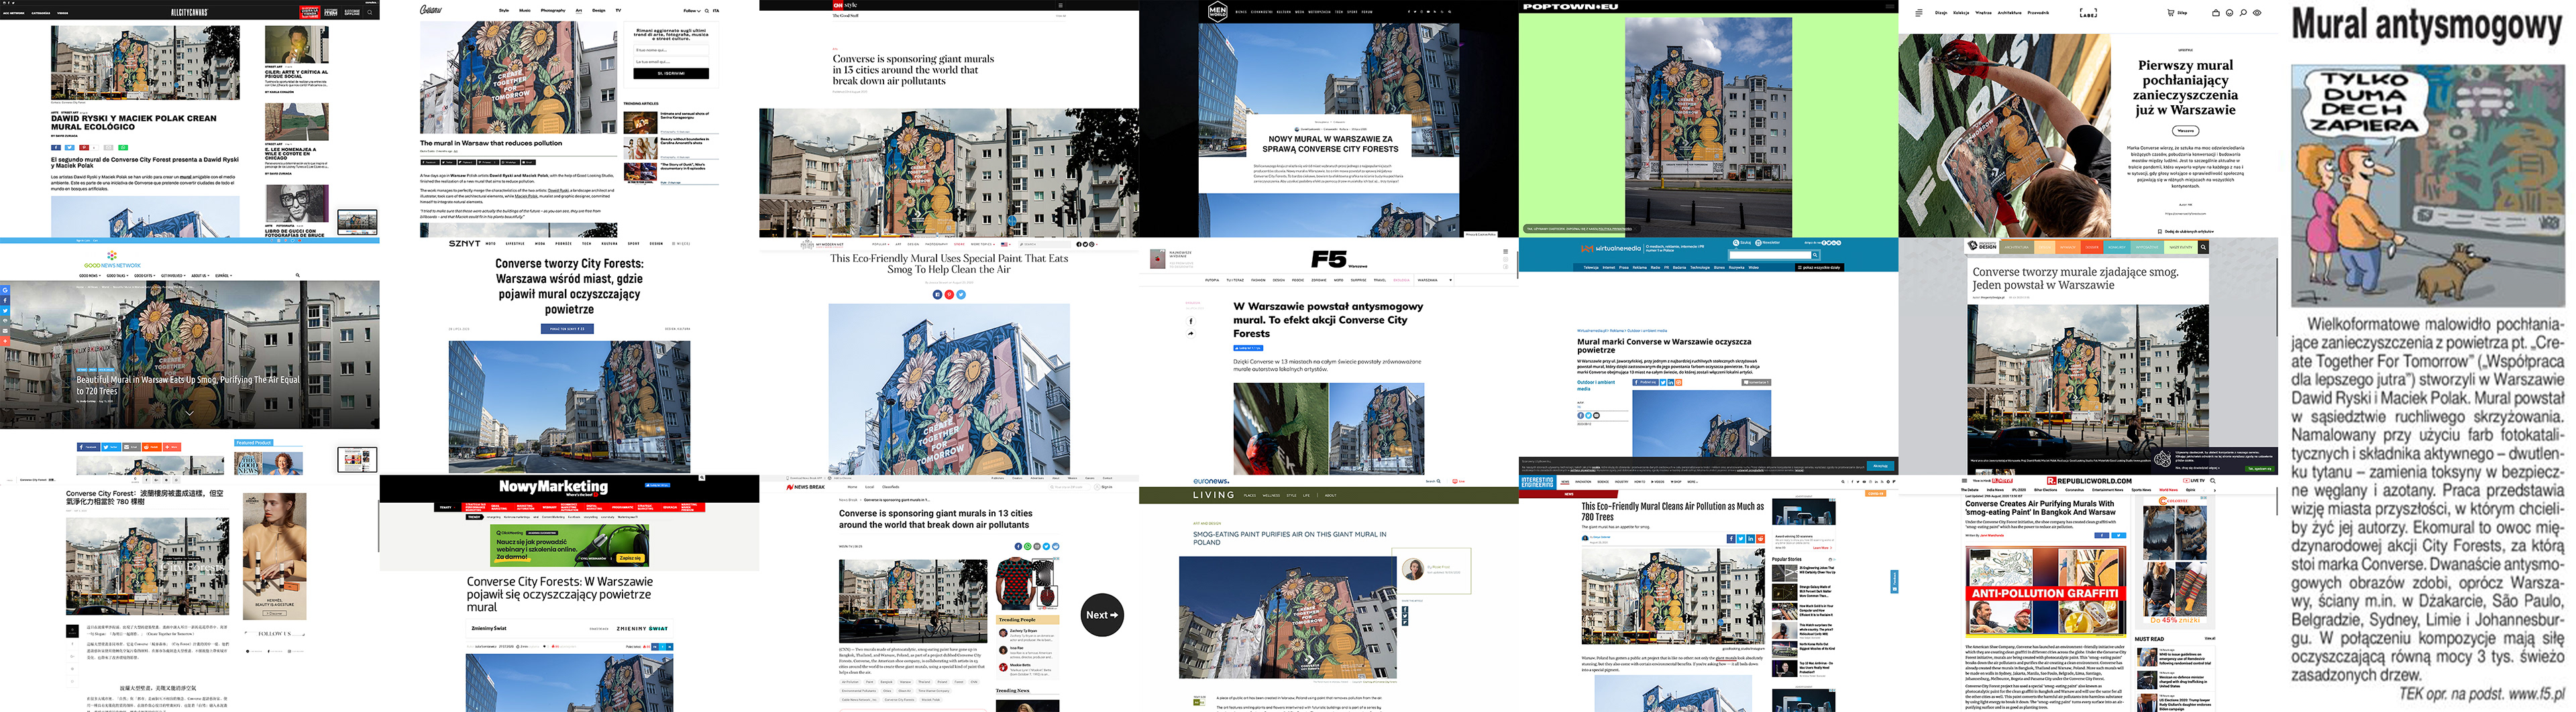Click Interesting Engineering Reddit share icon

click(1761, 539)
